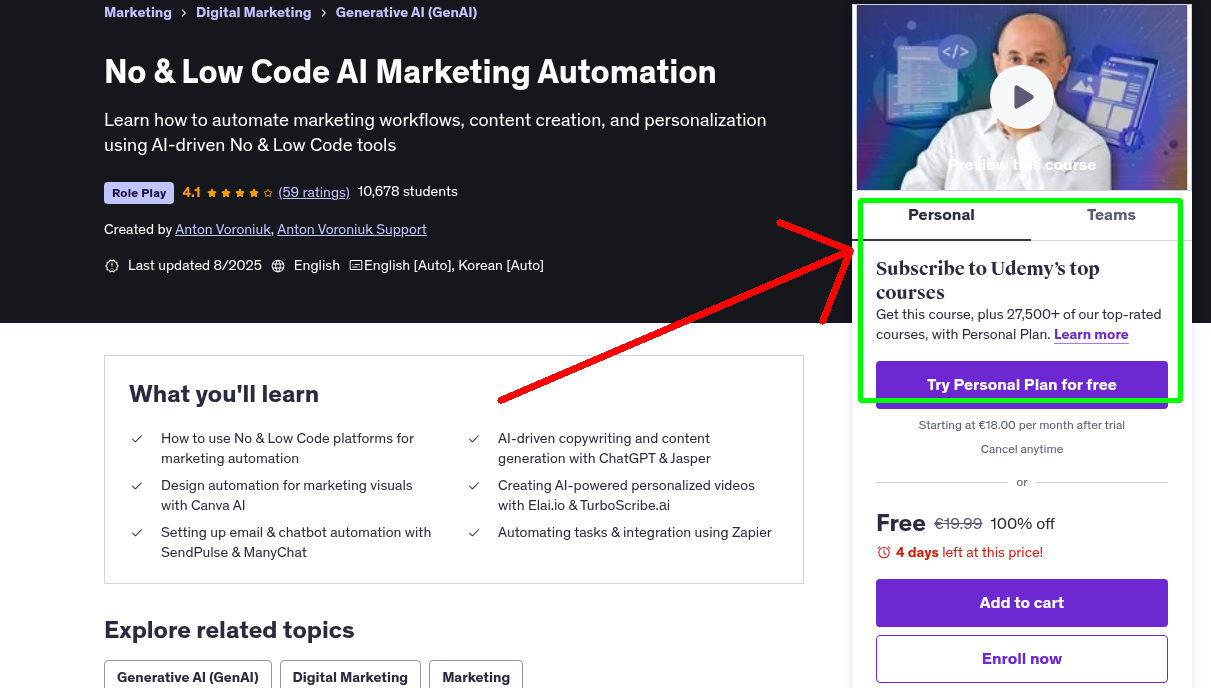Click the globe language icon
The width and height of the screenshot is (1211, 688).
[278, 266]
